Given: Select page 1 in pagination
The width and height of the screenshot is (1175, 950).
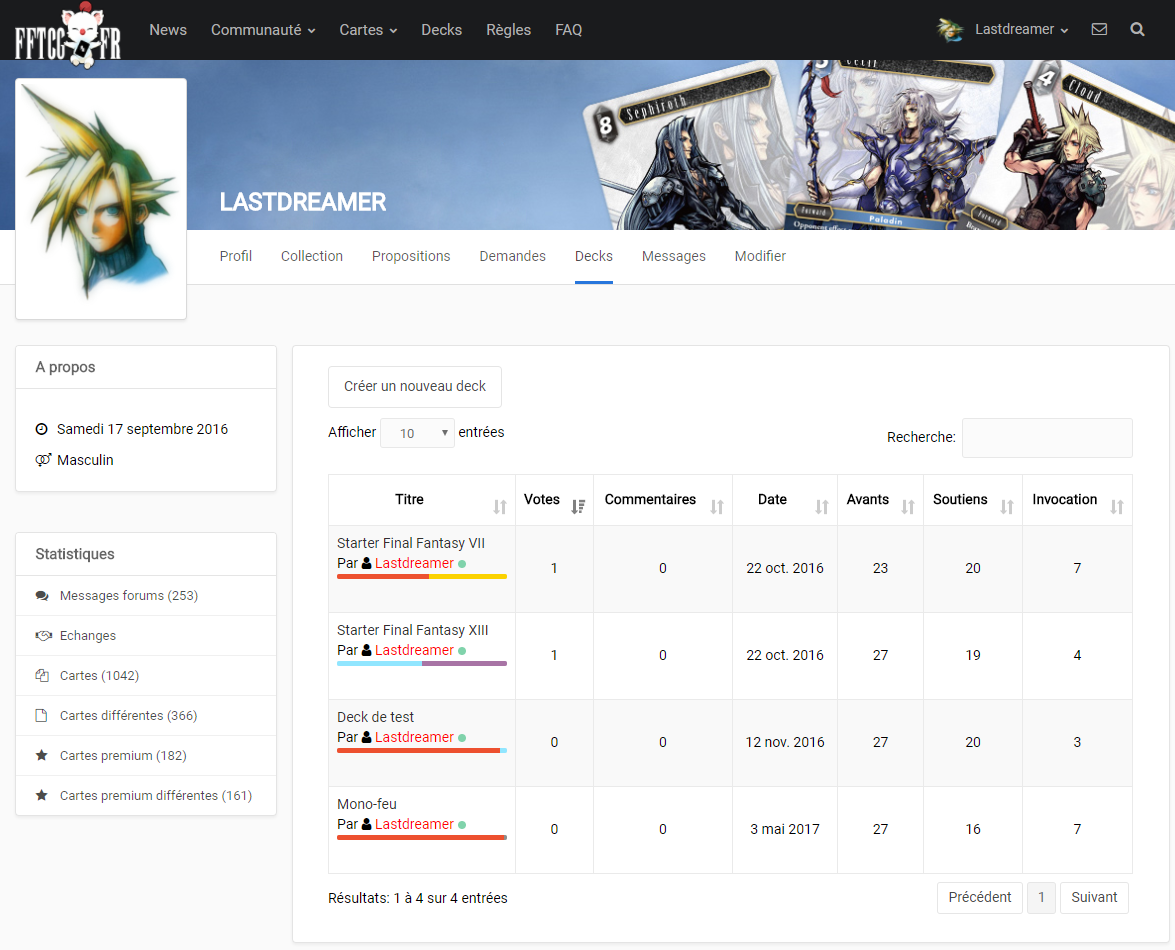Looking at the screenshot, I should pos(1041,898).
